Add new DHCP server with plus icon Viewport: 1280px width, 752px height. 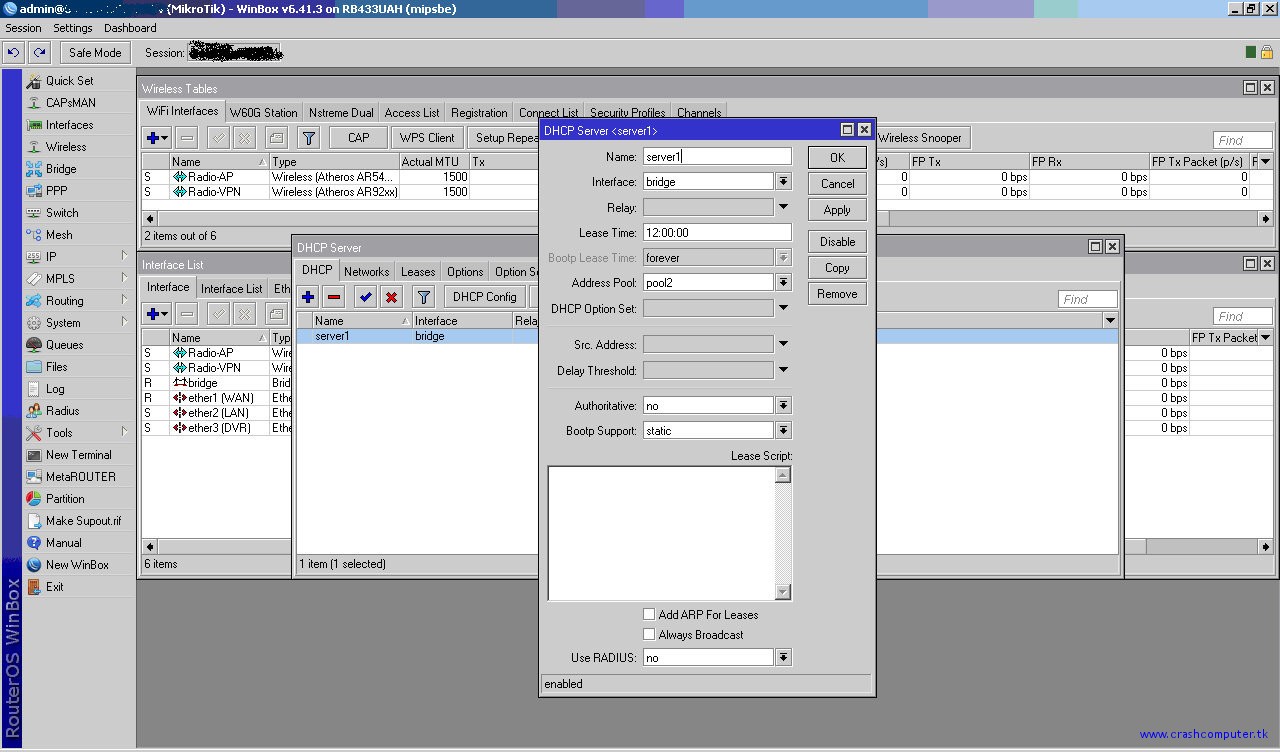click(x=308, y=297)
